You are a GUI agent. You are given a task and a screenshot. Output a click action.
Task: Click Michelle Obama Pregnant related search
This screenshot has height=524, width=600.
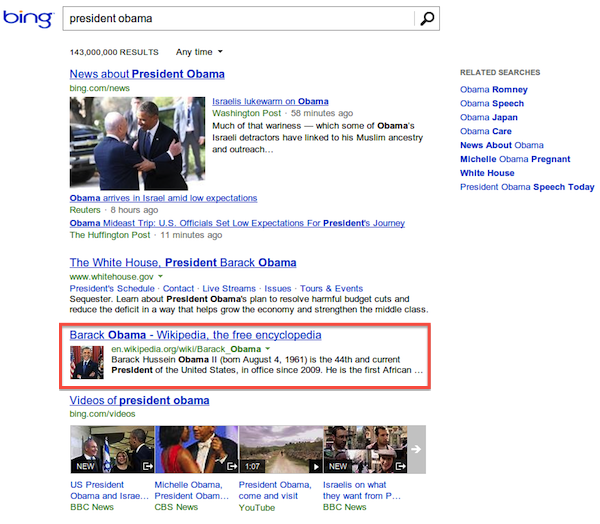515,159
